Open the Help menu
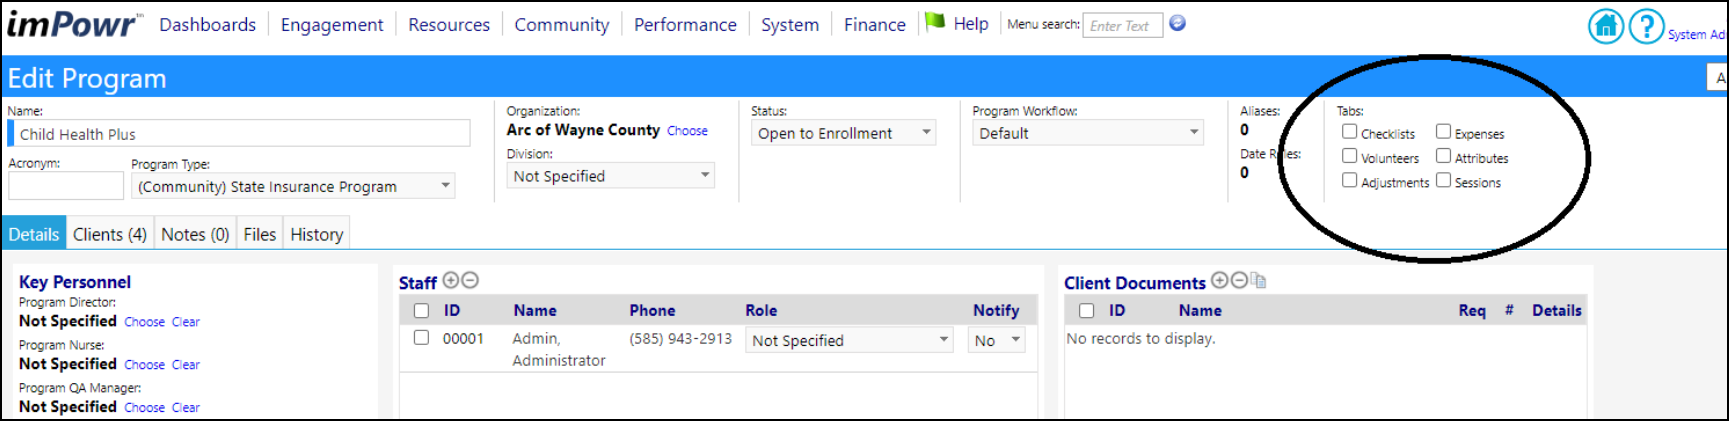The image size is (1729, 421). pos(970,23)
